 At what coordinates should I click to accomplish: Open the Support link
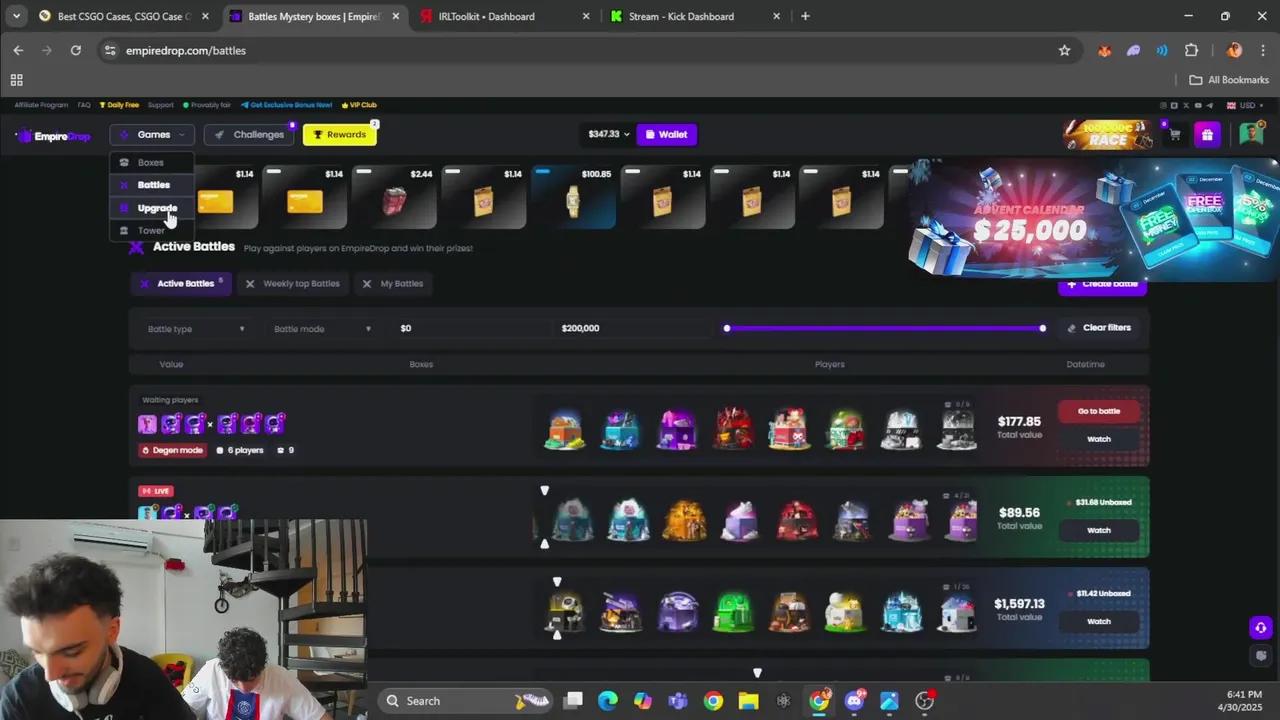[160, 105]
